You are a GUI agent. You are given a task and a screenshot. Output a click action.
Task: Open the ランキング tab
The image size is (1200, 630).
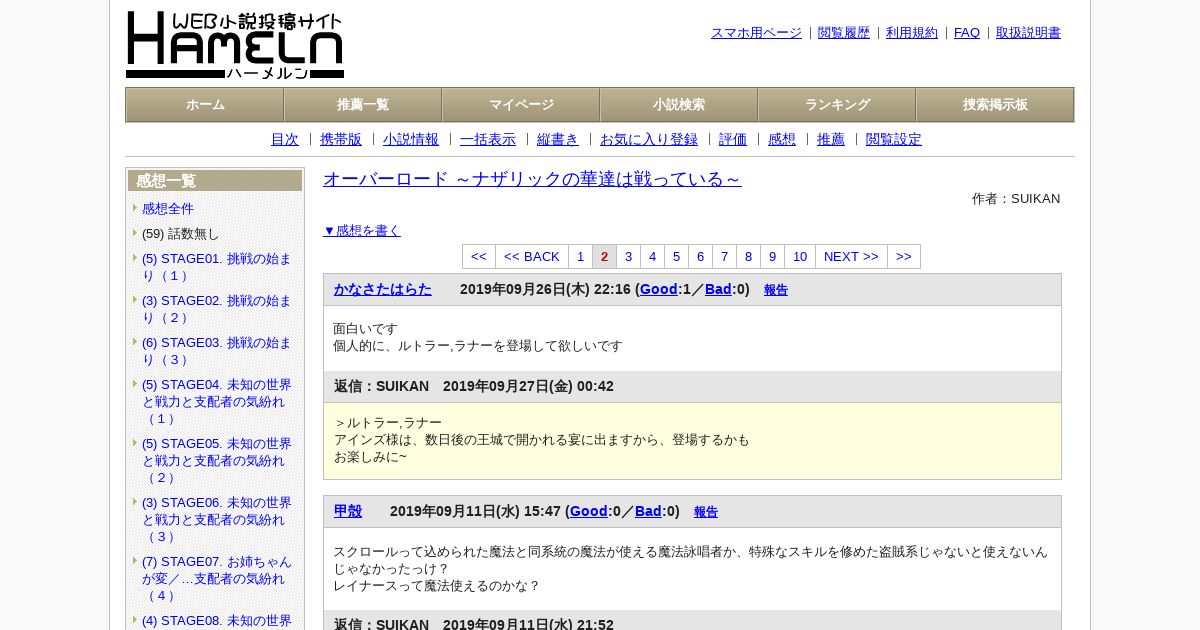[x=837, y=105]
